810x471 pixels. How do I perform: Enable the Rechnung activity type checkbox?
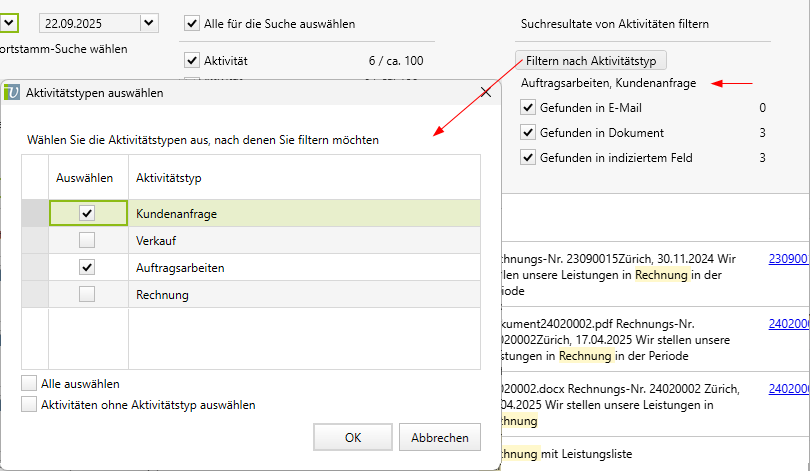point(87,294)
